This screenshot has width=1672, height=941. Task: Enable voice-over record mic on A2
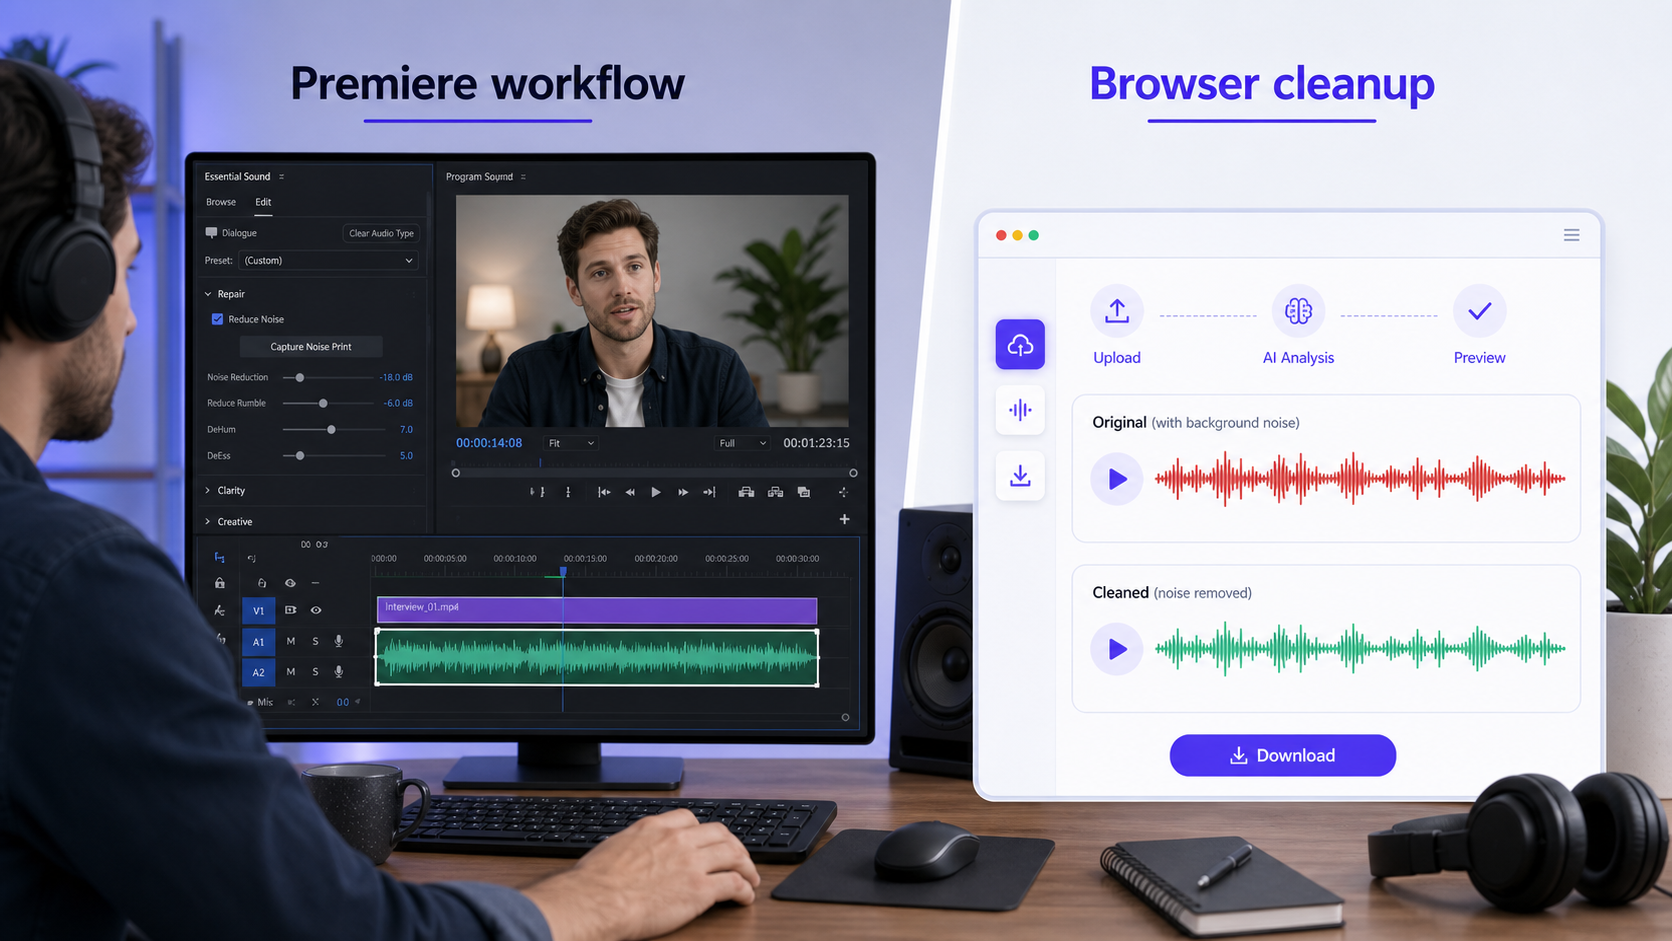(339, 672)
